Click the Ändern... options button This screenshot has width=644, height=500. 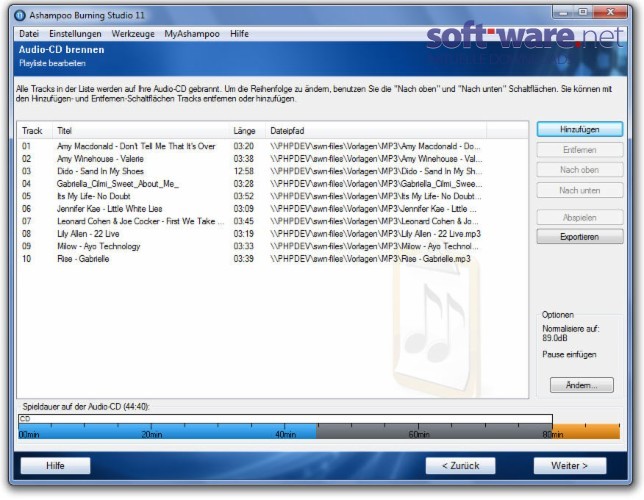point(582,385)
